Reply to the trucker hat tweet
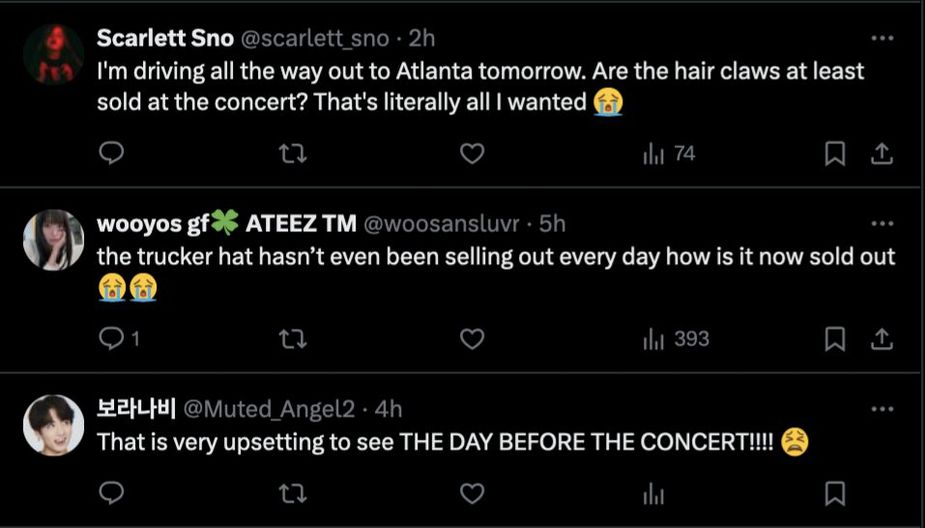 pos(112,339)
